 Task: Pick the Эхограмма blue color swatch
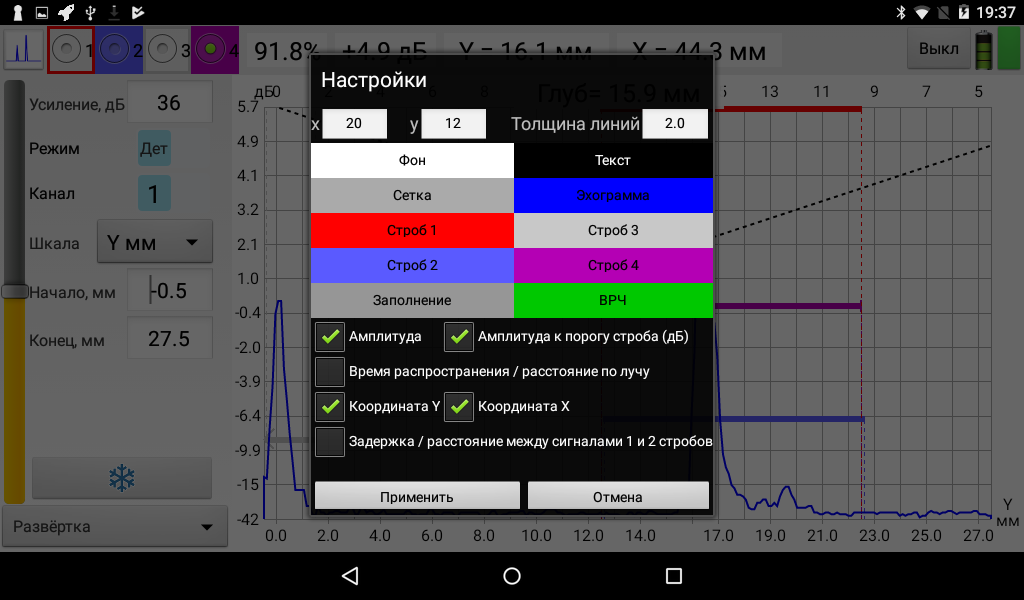(x=613, y=195)
